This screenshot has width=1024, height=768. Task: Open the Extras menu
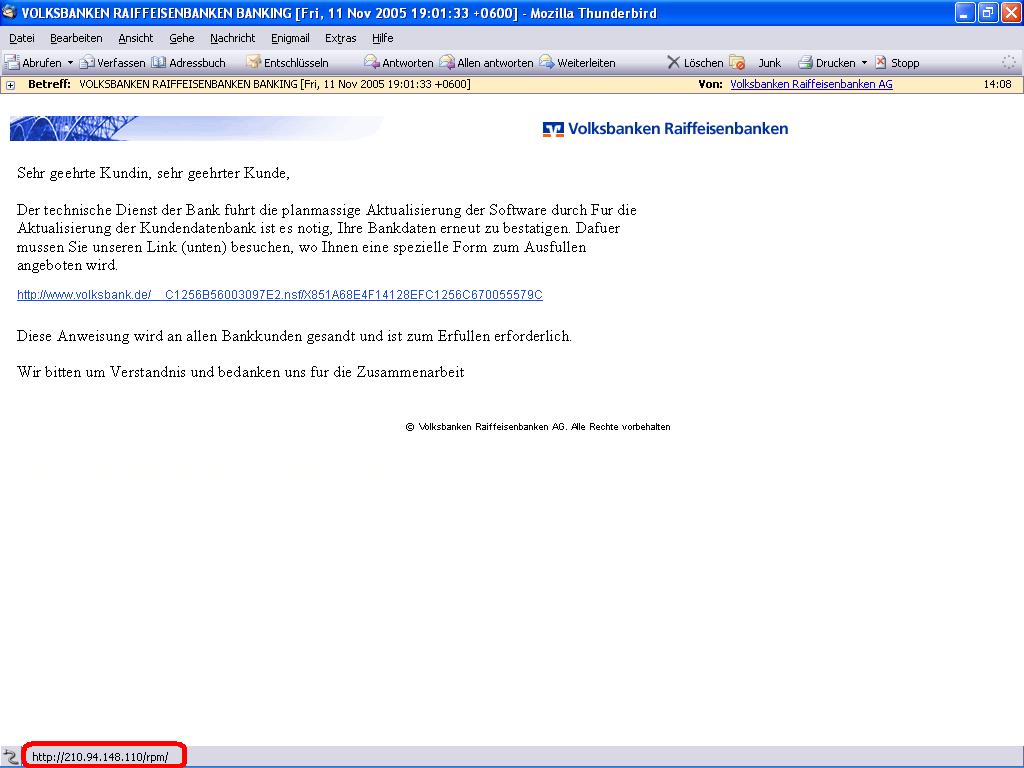pyautogui.click(x=340, y=38)
